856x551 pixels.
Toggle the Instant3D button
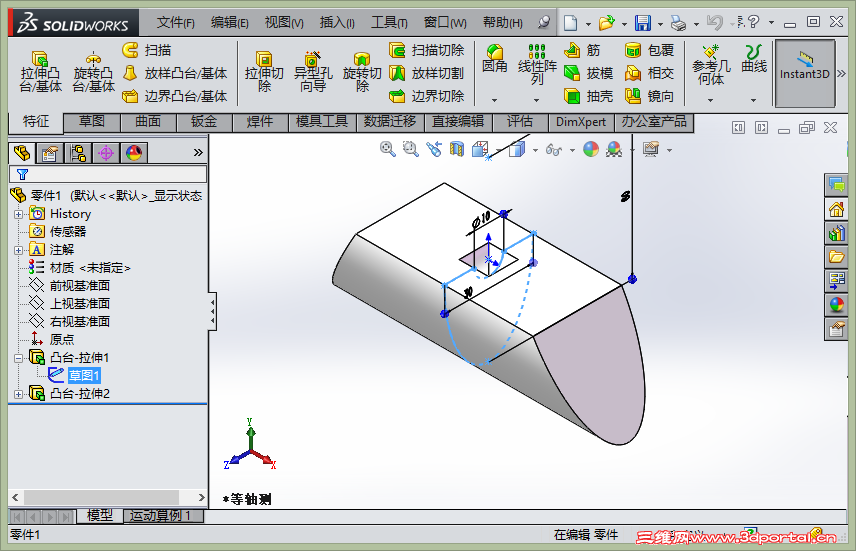[x=805, y=73]
